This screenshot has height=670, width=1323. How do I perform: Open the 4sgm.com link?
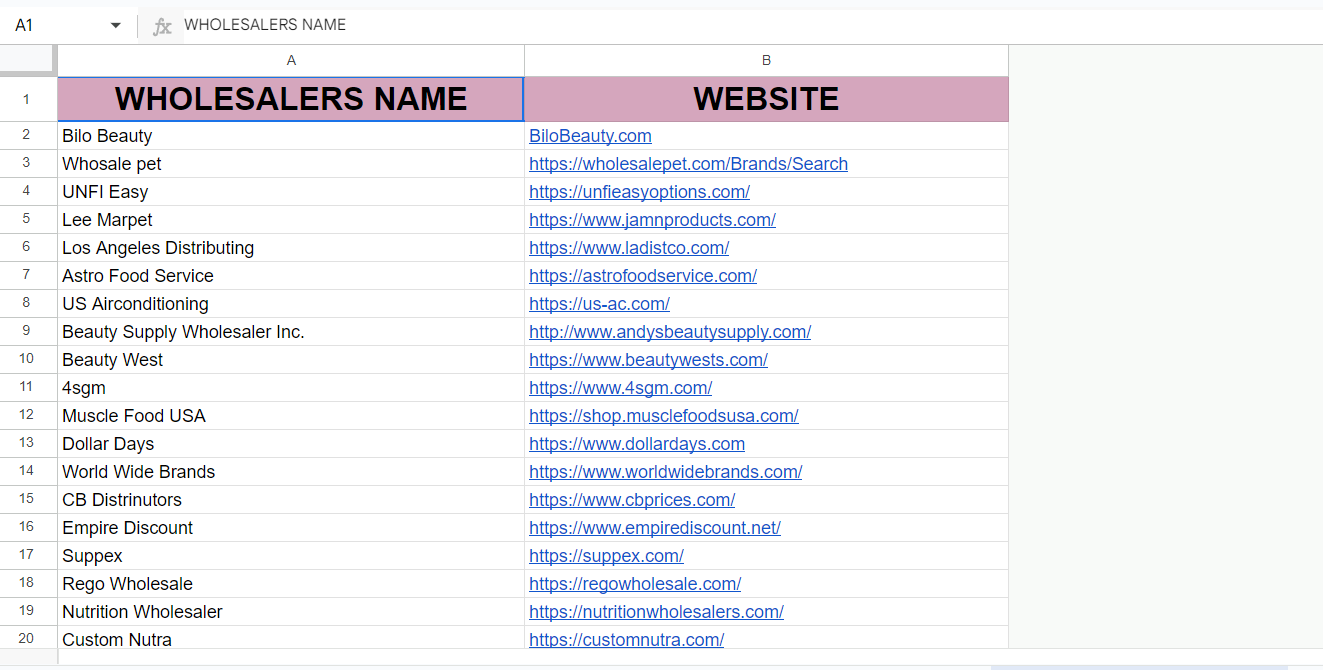coord(620,388)
